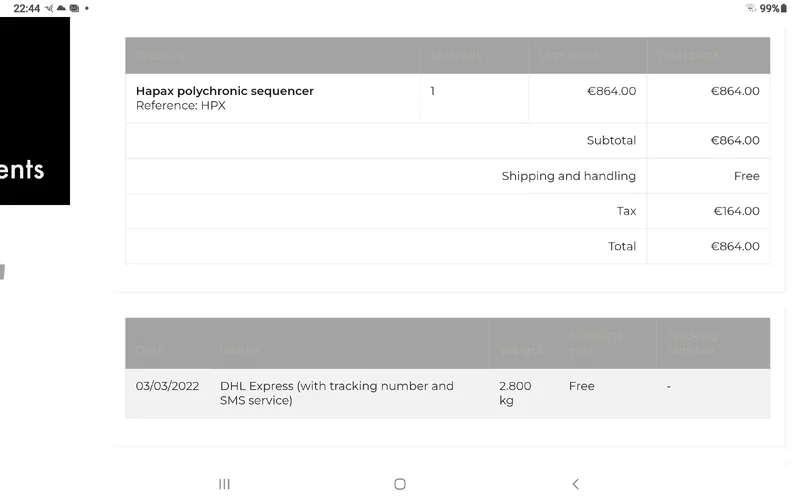Click the DHL Express carrier entry
Image resolution: width=800 pixels, height=500 pixels.
(x=337, y=393)
